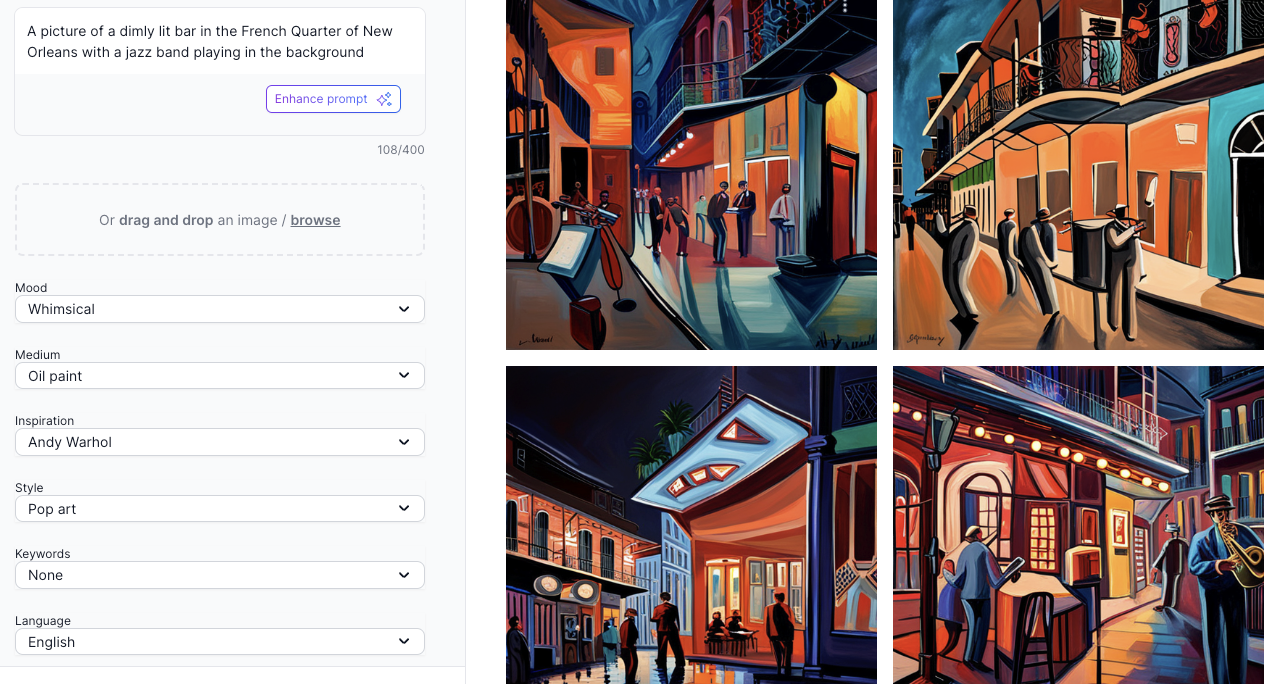This screenshot has width=1272, height=684.
Task: Click the Medium dropdown chevron arrow
Action: coord(404,376)
